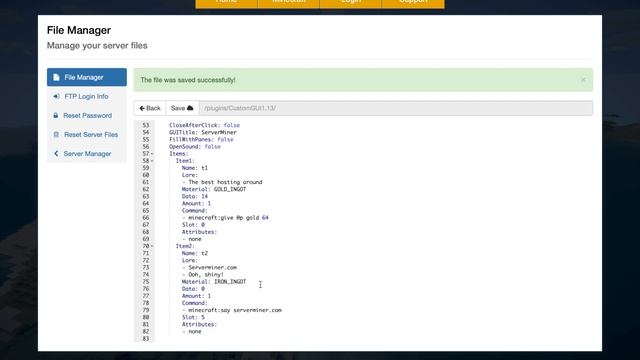Click the Reset Server Files trash icon
This screenshot has width=640, height=360.
click(56, 134)
